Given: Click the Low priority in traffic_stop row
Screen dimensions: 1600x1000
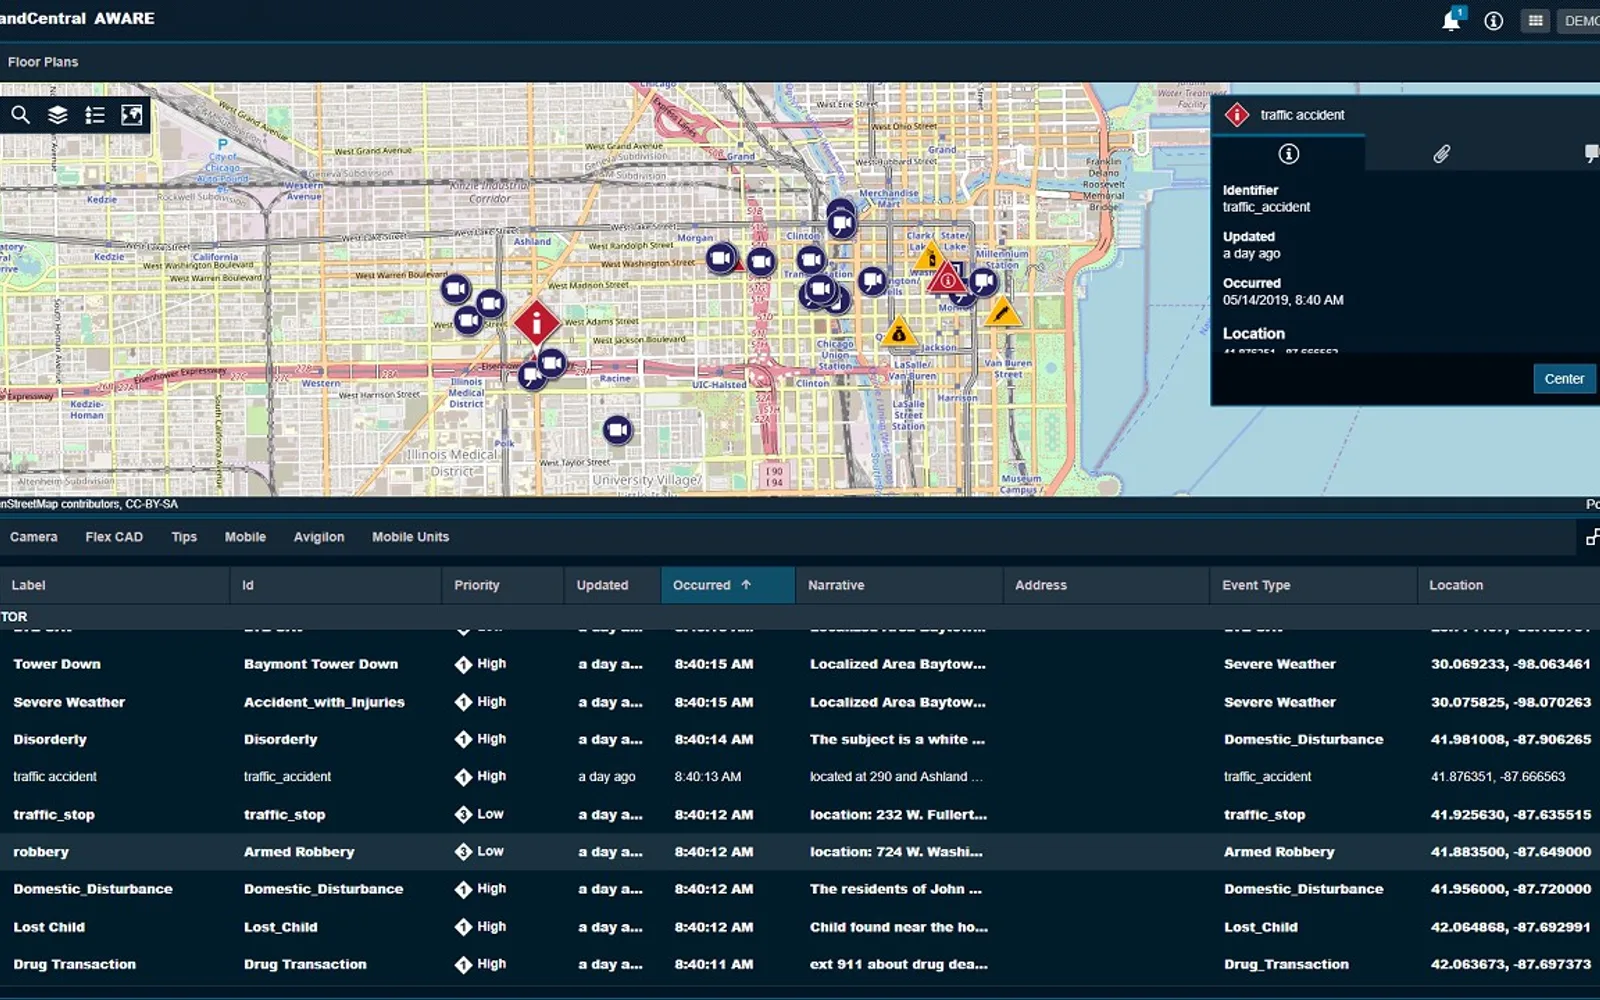Looking at the screenshot, I should (480, 814).
